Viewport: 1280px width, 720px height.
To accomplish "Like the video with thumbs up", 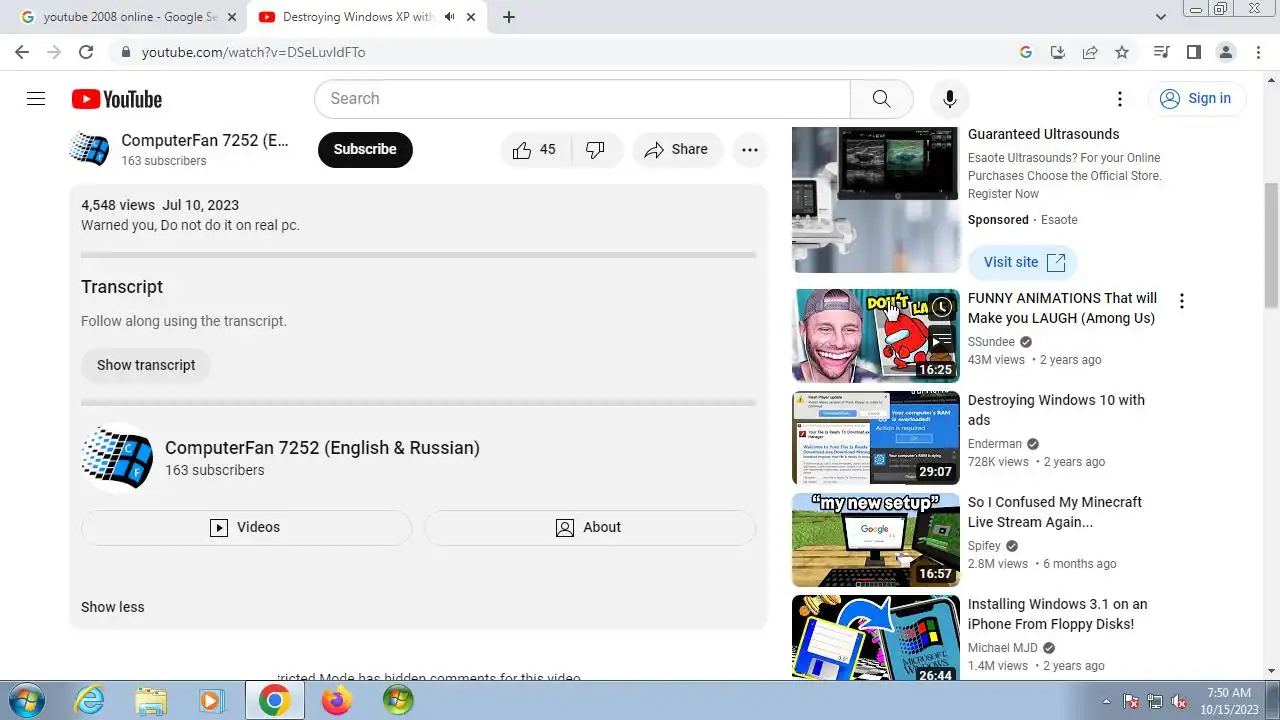I will coord(535,150).
